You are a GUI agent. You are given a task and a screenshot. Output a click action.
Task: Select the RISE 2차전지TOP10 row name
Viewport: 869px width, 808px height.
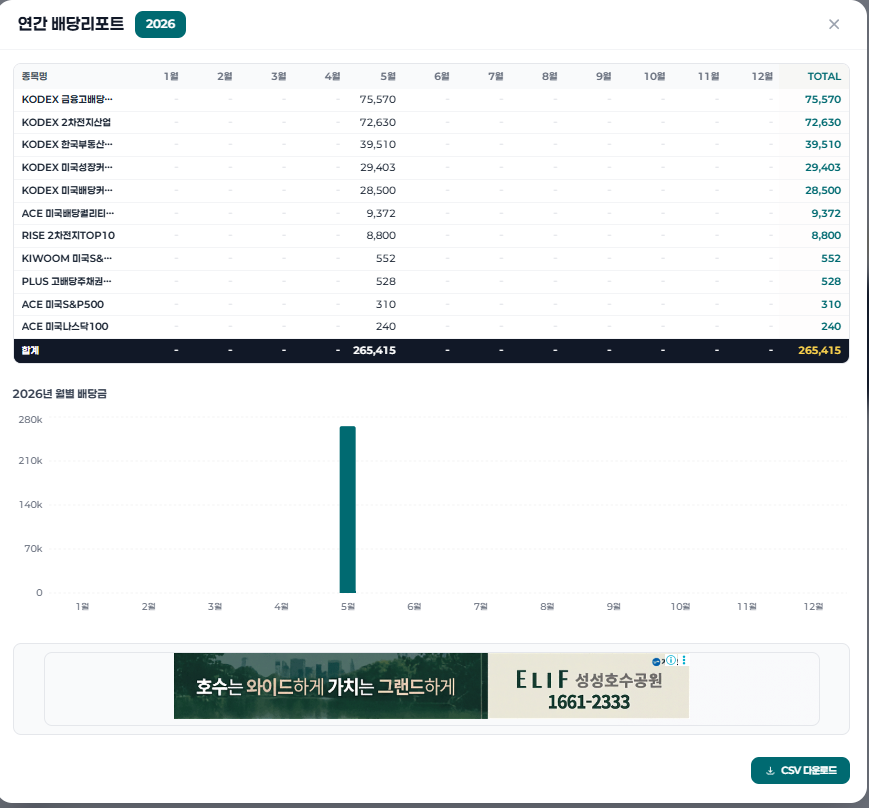68,236
